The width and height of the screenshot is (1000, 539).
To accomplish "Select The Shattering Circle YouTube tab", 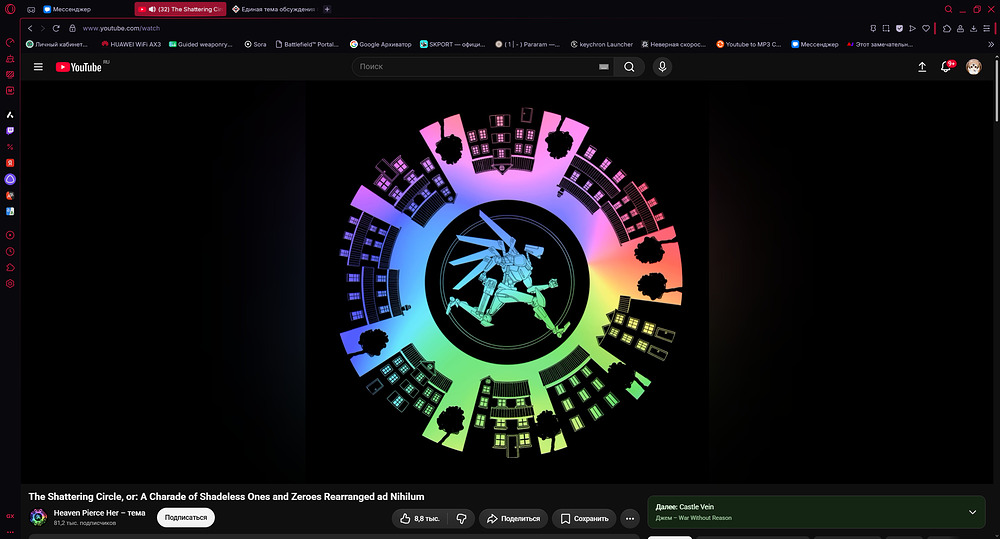I will [x=180, y=9].
